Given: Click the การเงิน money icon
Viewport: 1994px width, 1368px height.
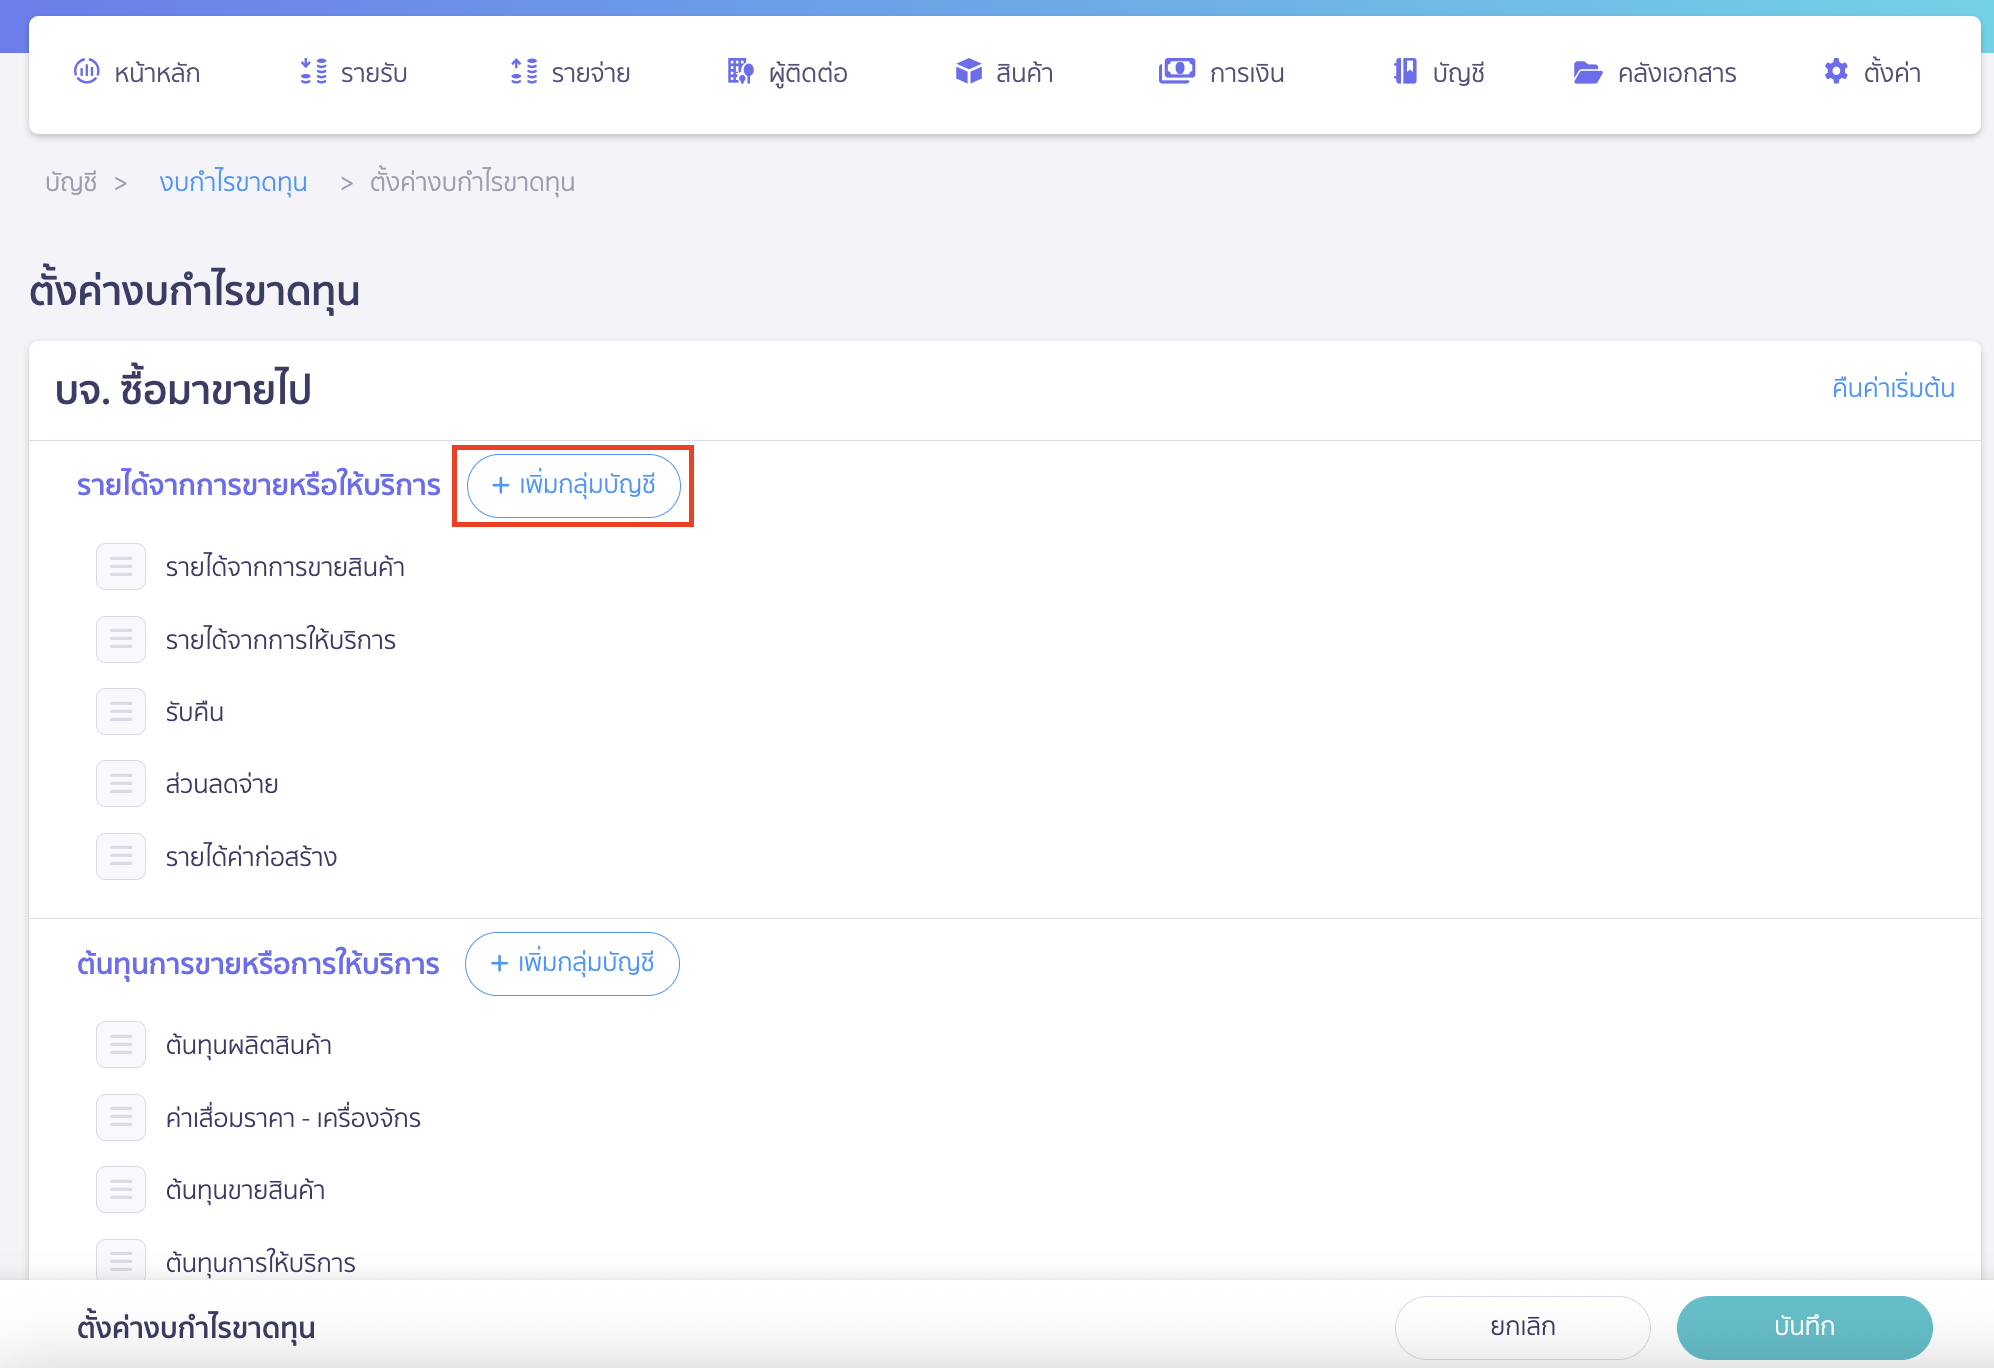Looking at the screenshot, I should (x=1176, y=71).
